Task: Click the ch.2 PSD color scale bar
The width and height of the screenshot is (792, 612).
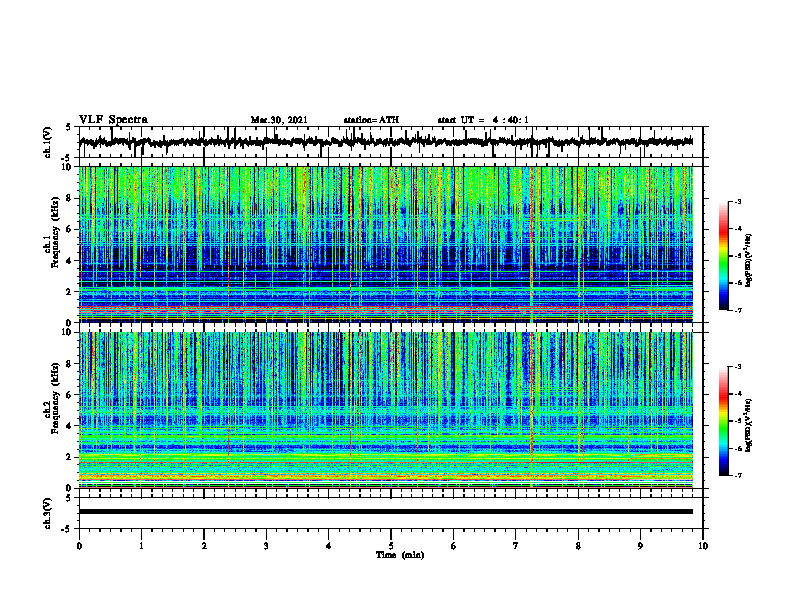Action: pos(724,421)
